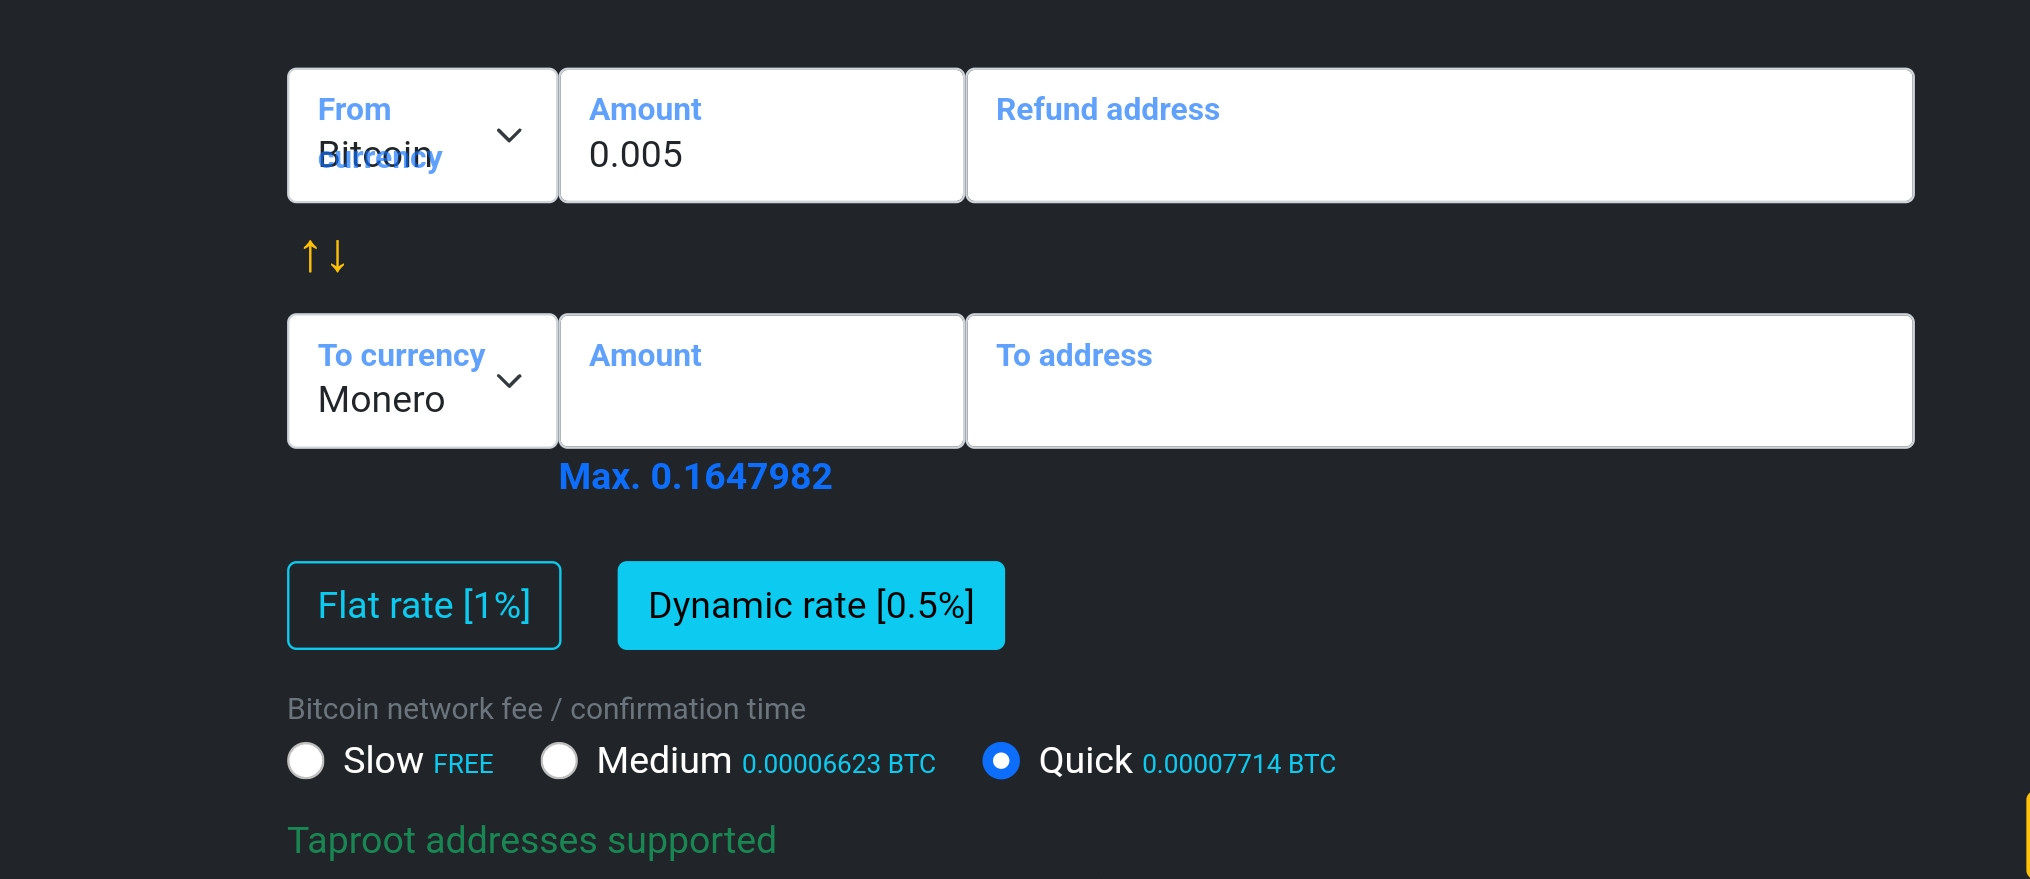Click the From Amount field showing 0.005
Image resolution: width=2030 pixels, height=879 pixels.
coord(762,135)
